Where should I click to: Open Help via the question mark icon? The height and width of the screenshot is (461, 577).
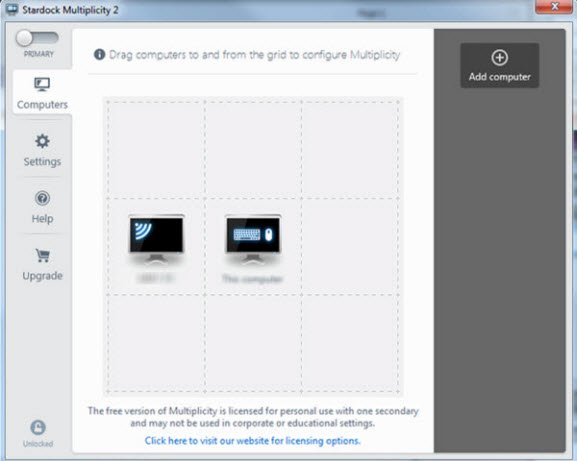(42, 198)
